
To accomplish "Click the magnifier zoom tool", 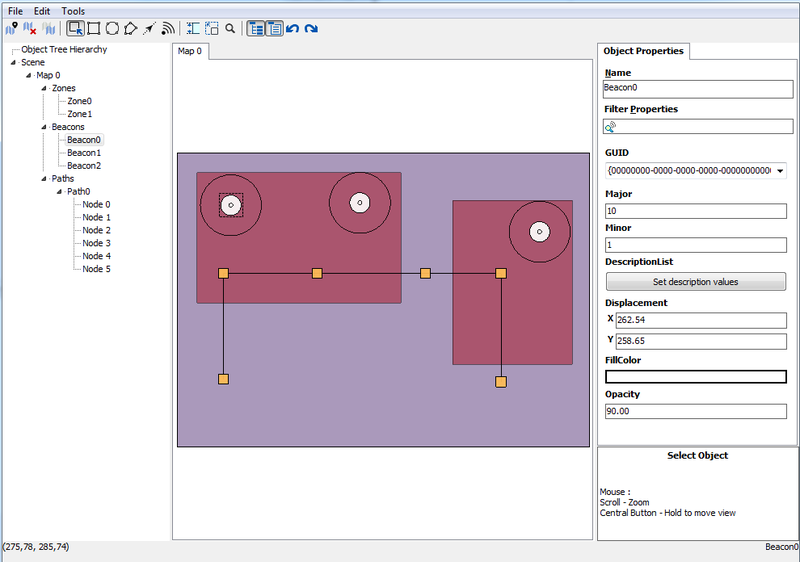I will tap(230, 29).
